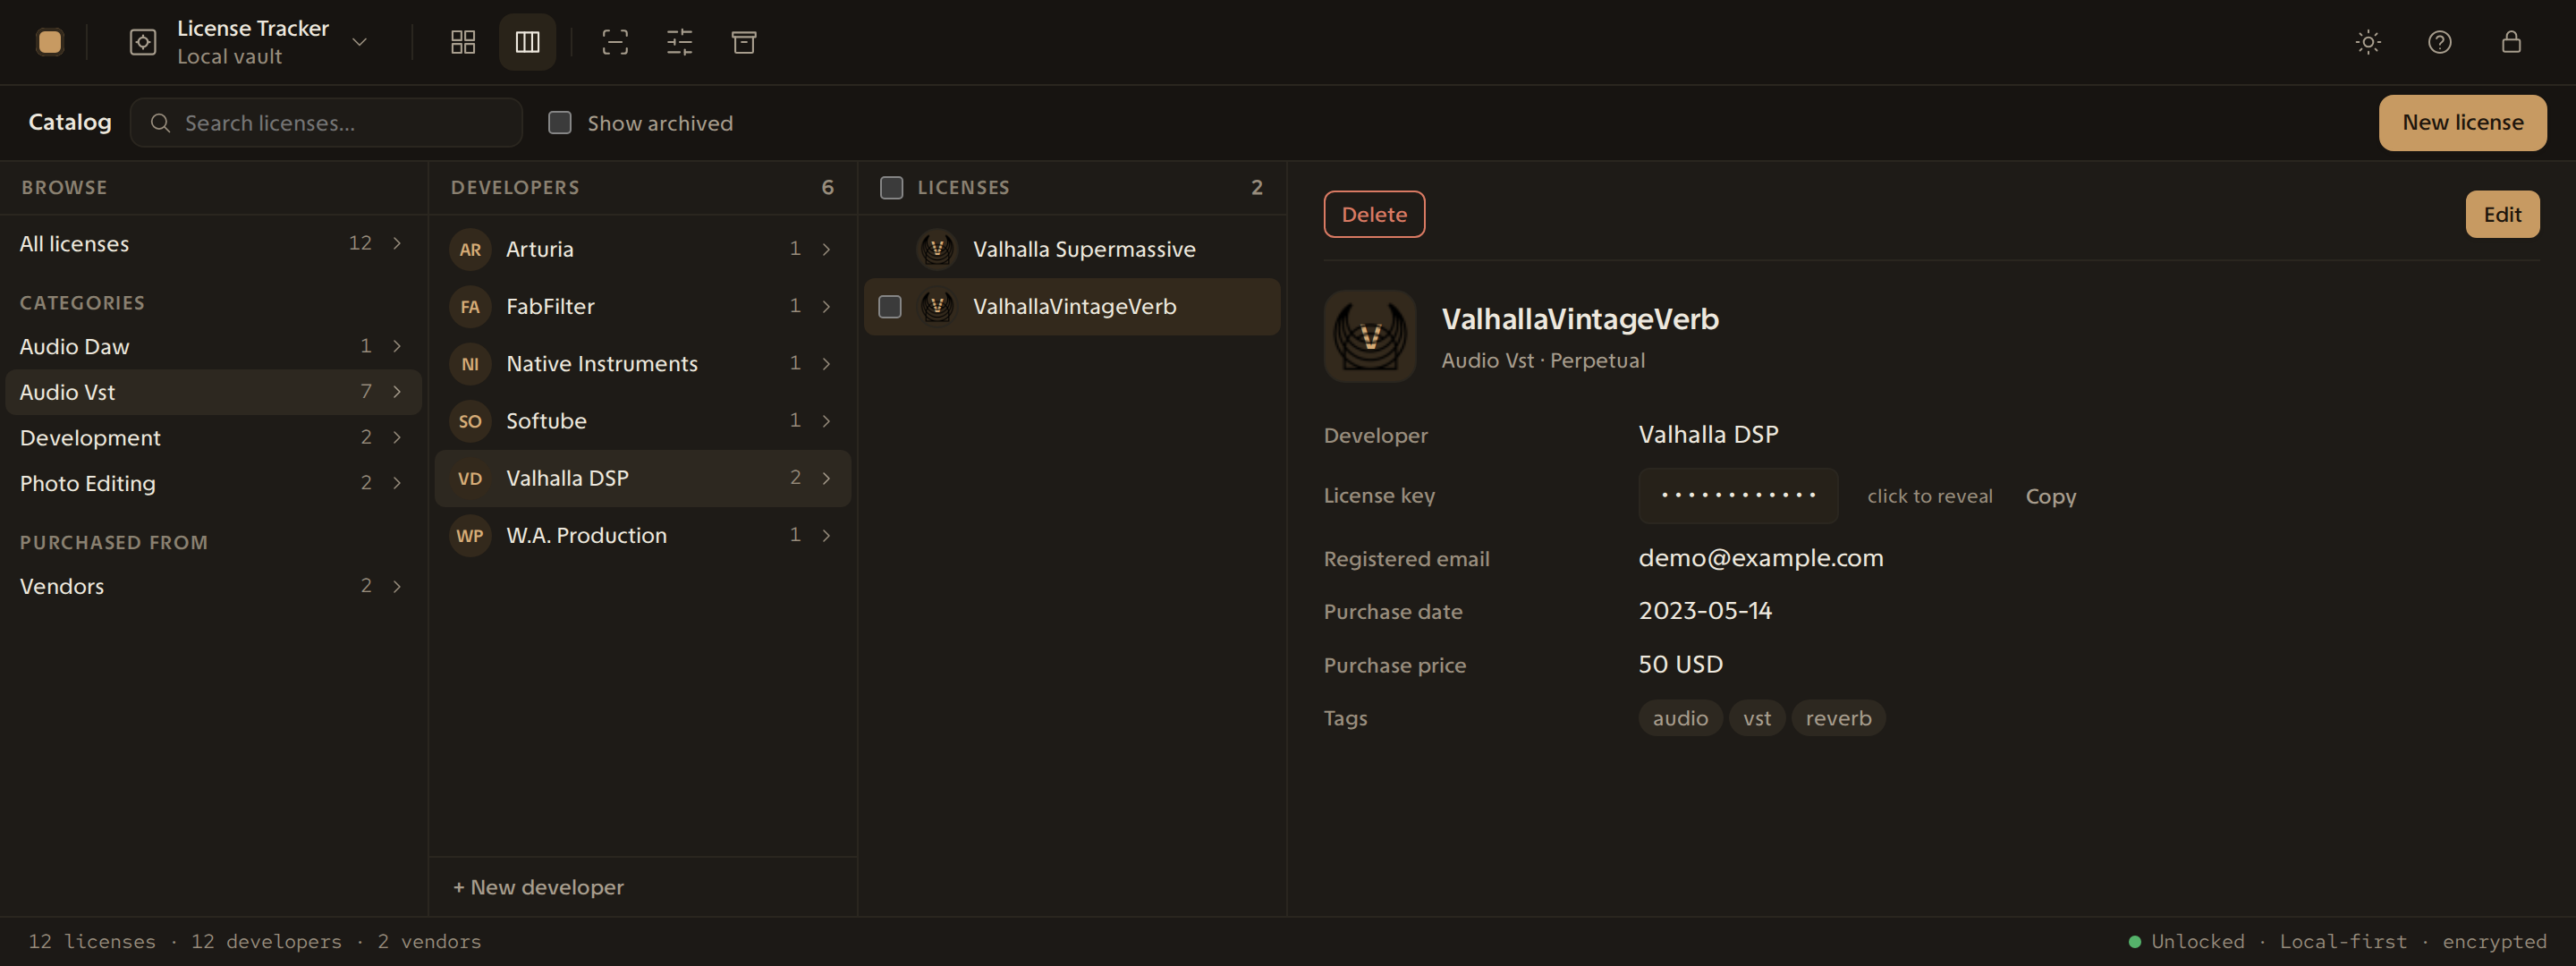
Task: Expand the Valhalla DSP chevron
Action: tap(826, 478)
